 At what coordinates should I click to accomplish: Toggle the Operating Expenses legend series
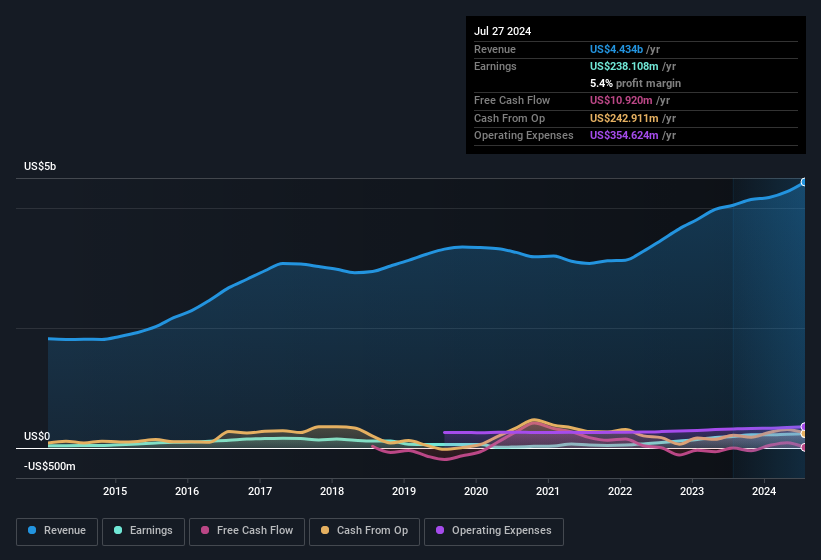coord(494,530)
